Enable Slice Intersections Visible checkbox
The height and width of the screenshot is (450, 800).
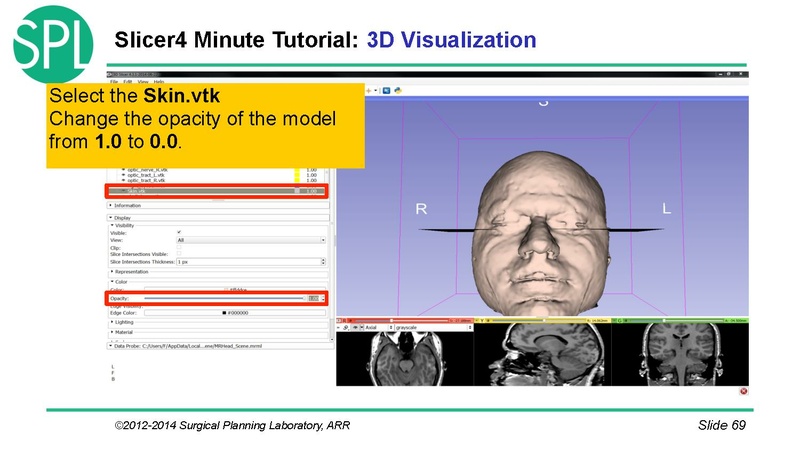coord(179,254)
